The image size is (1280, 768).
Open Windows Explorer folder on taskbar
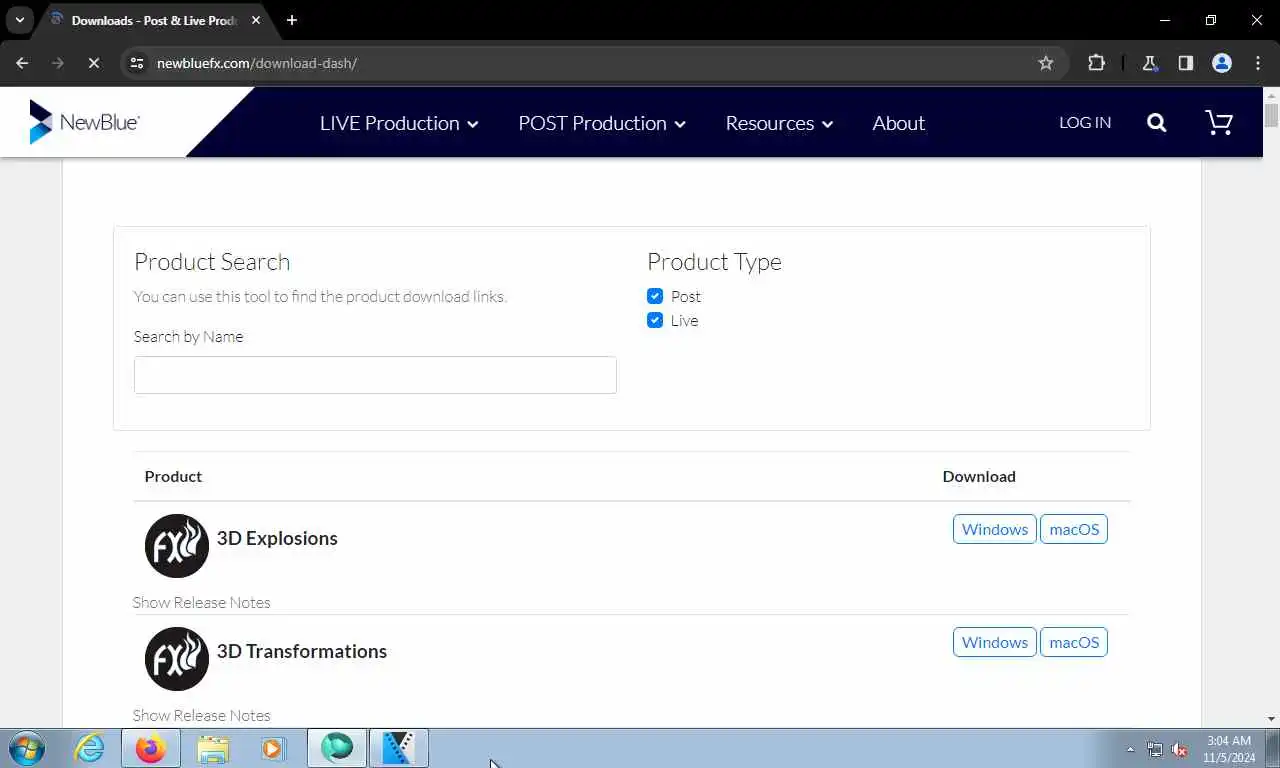pyautogui.click(x=213, y=748)
